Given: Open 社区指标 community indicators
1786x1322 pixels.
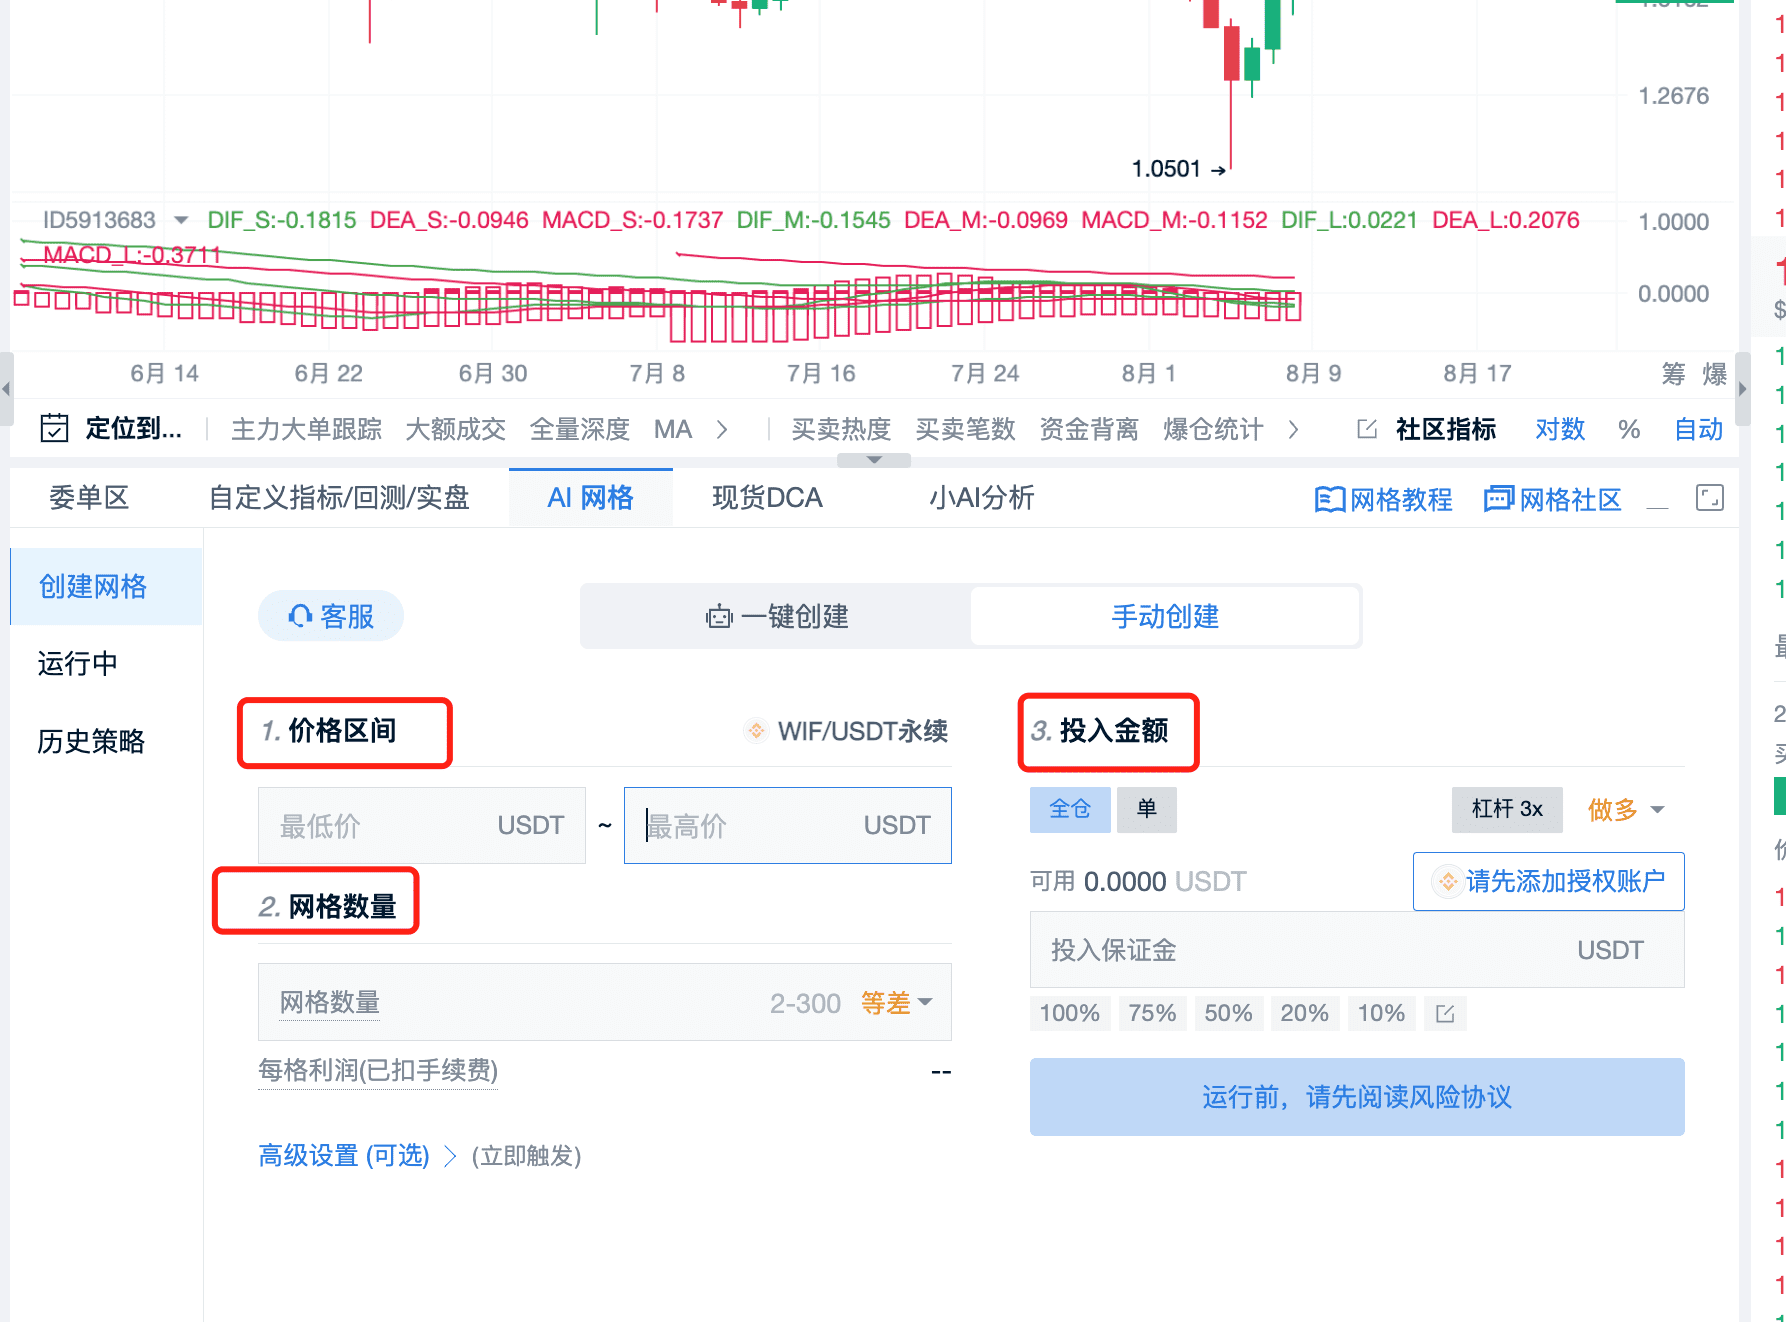Looking at the screenshot, I should point(1446,429).
